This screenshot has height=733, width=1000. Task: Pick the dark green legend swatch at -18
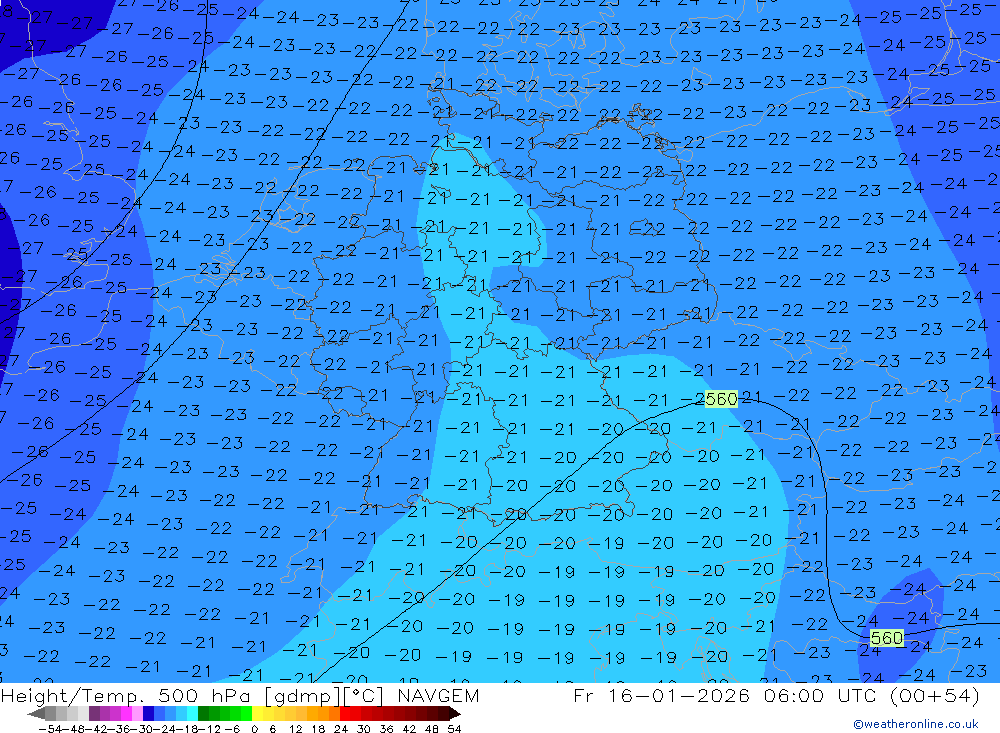coord(203,714)
